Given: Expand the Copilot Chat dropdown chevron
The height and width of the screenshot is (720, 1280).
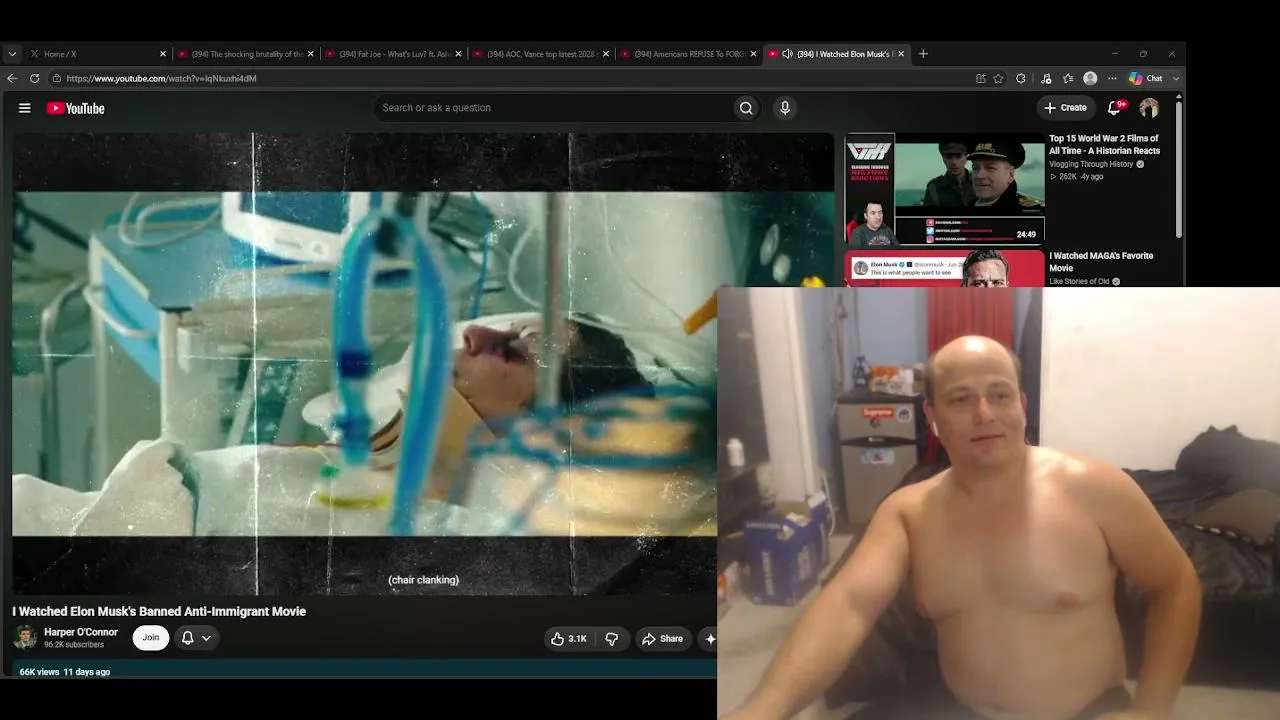Looking at the screenshot, I should pos(1176,78).
